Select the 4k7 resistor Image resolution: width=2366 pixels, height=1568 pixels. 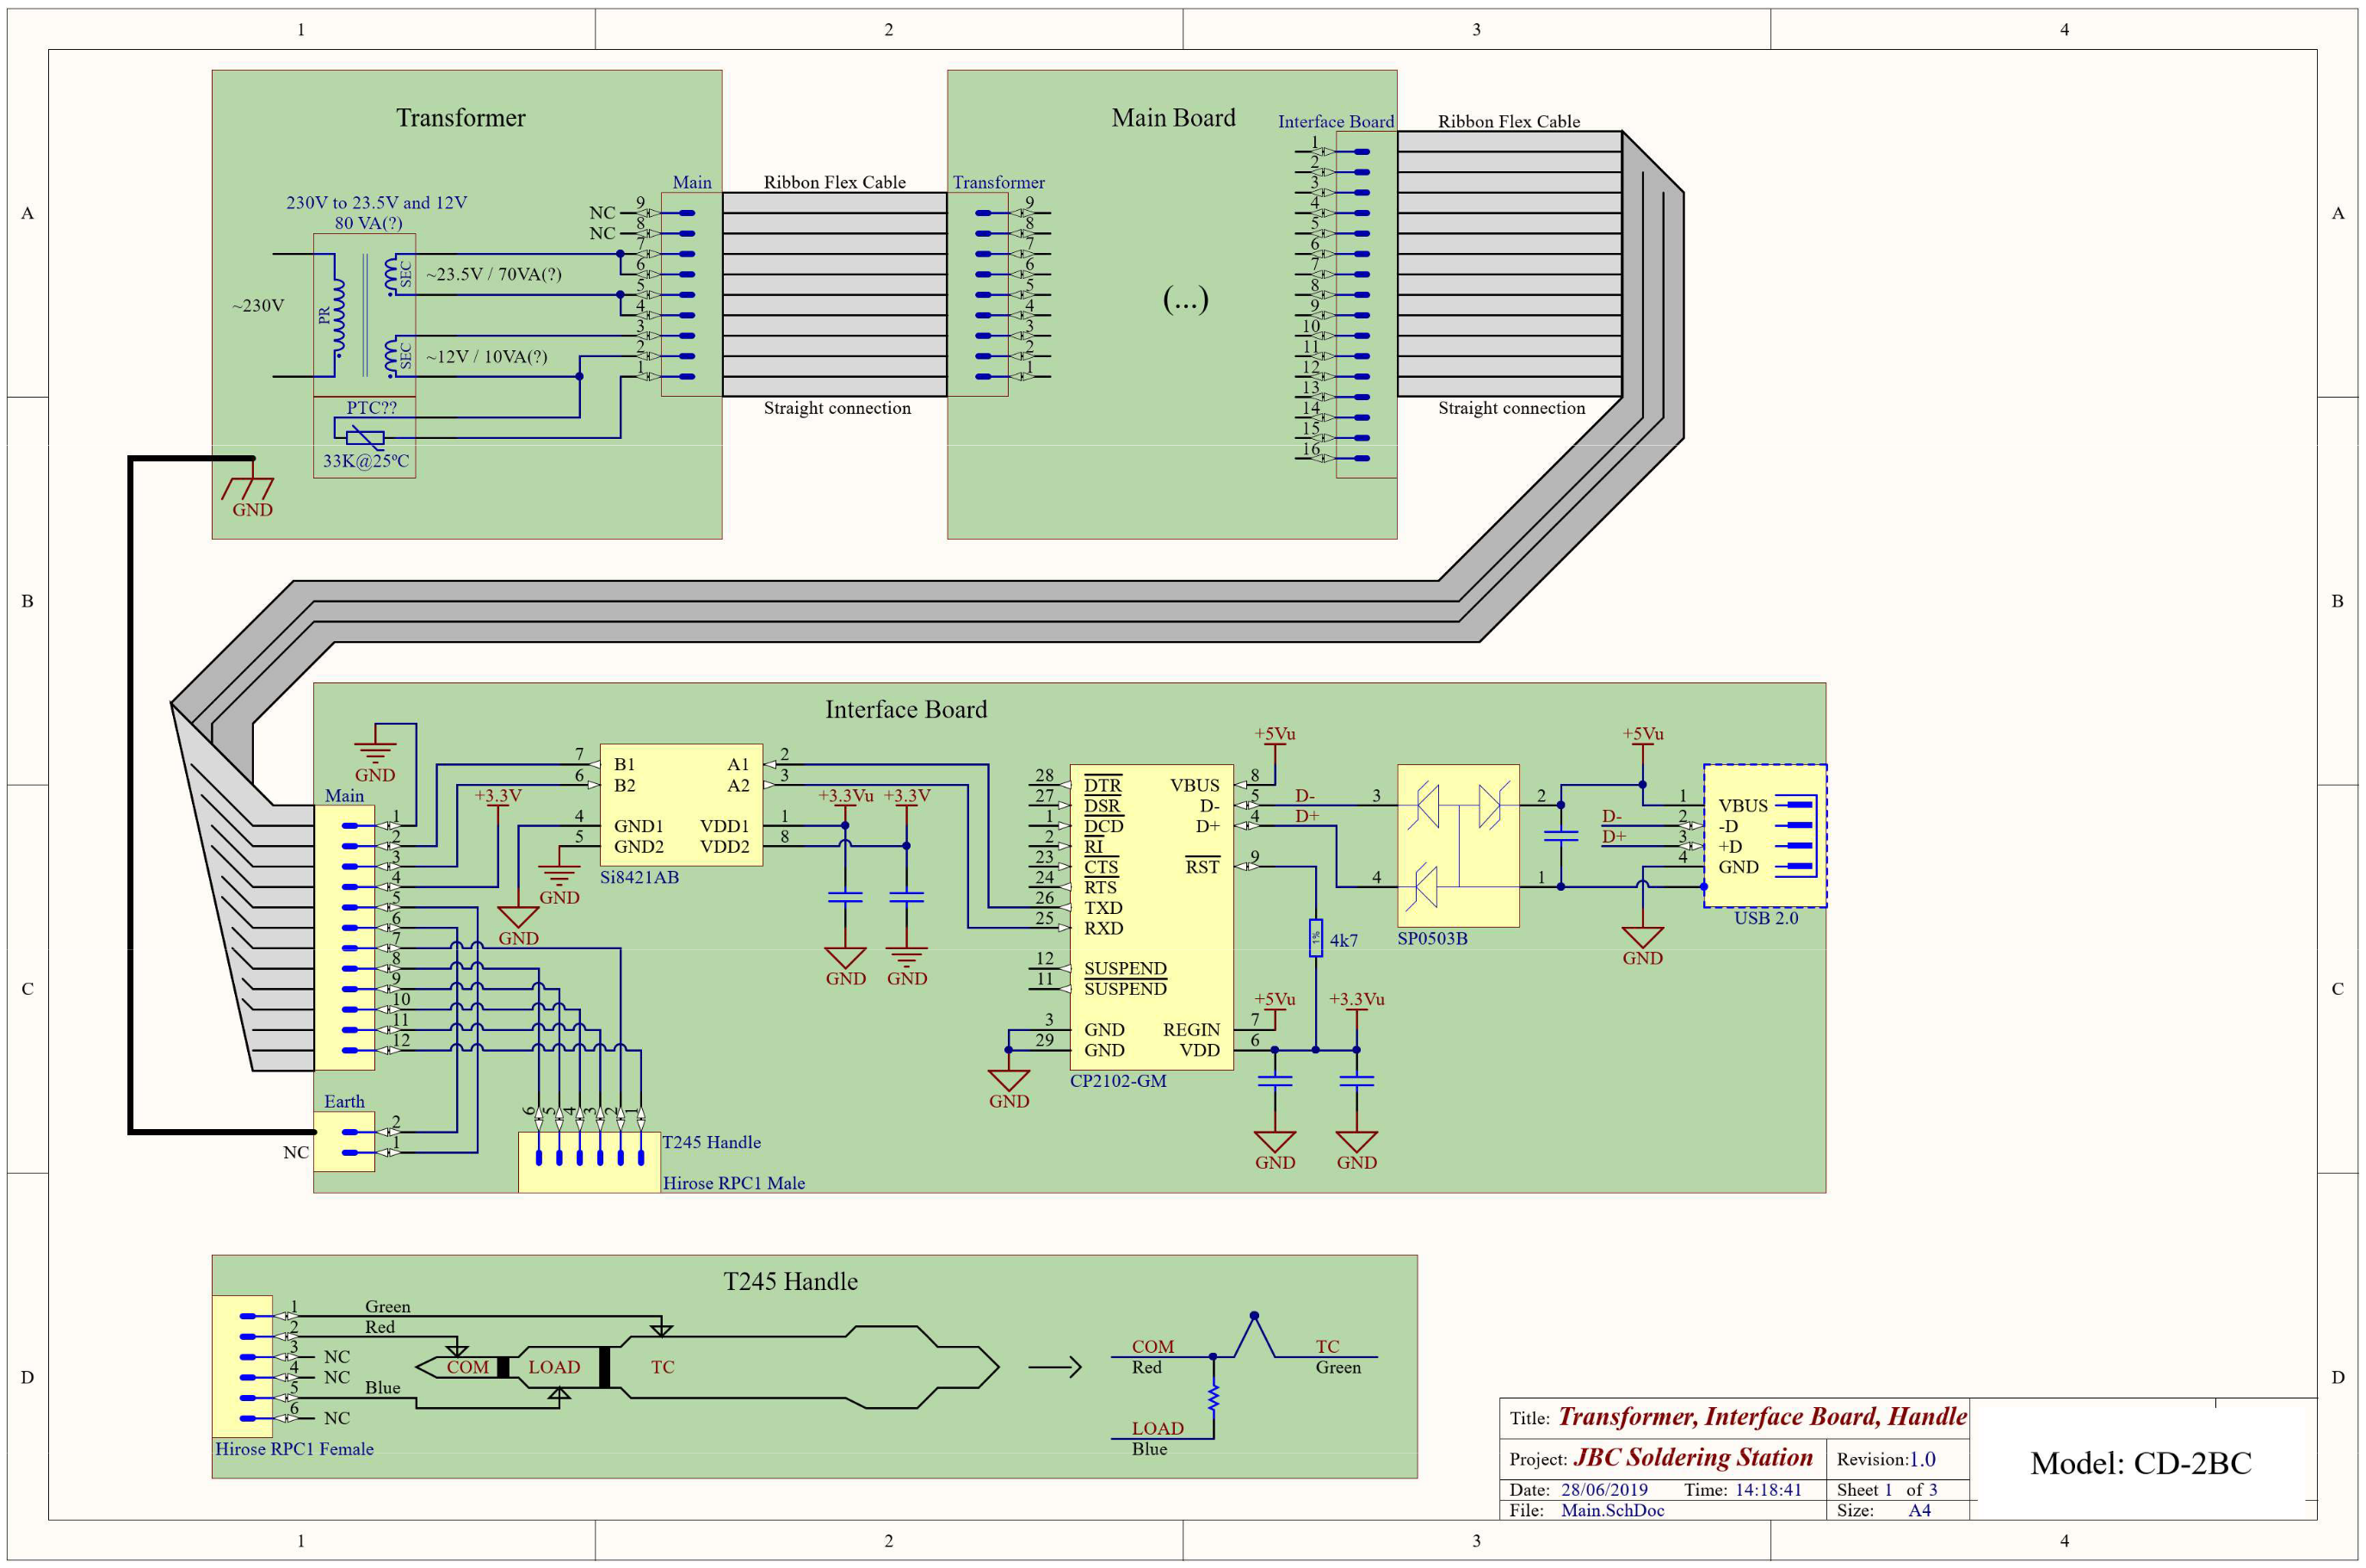click(x=1316, y=938)
